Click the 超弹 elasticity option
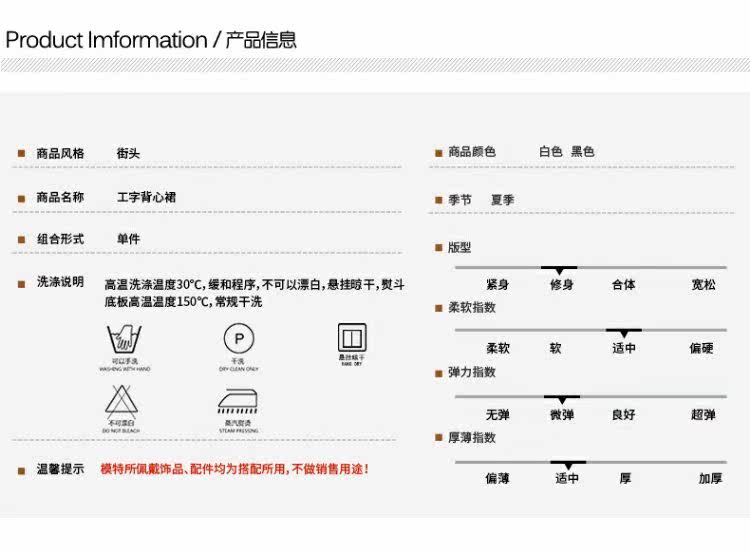Viewport: 750px width, 553px height. tap(703, 414)
